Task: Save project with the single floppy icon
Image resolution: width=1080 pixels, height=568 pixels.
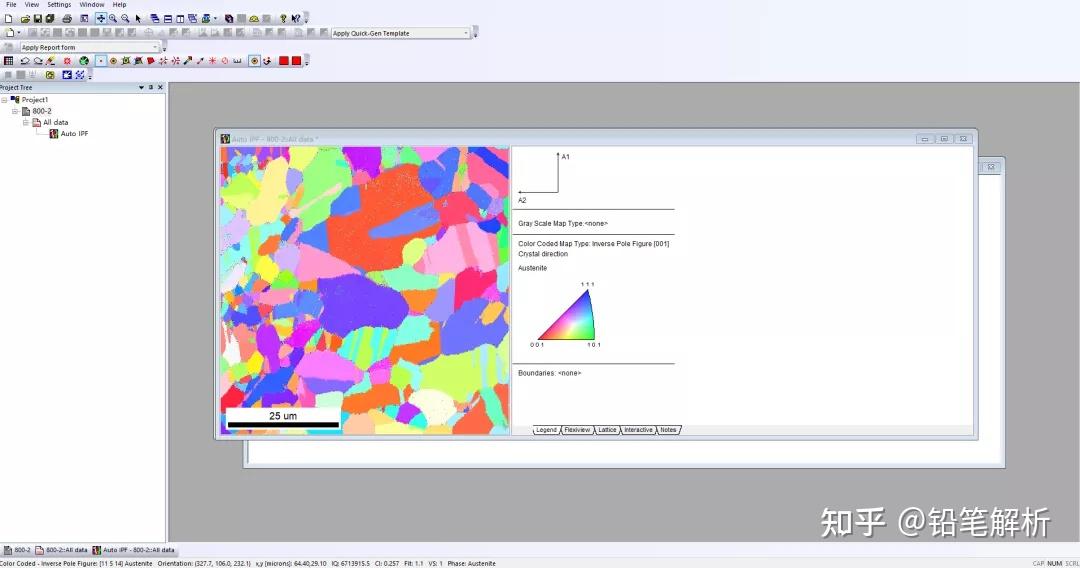Action: (38, 19)
